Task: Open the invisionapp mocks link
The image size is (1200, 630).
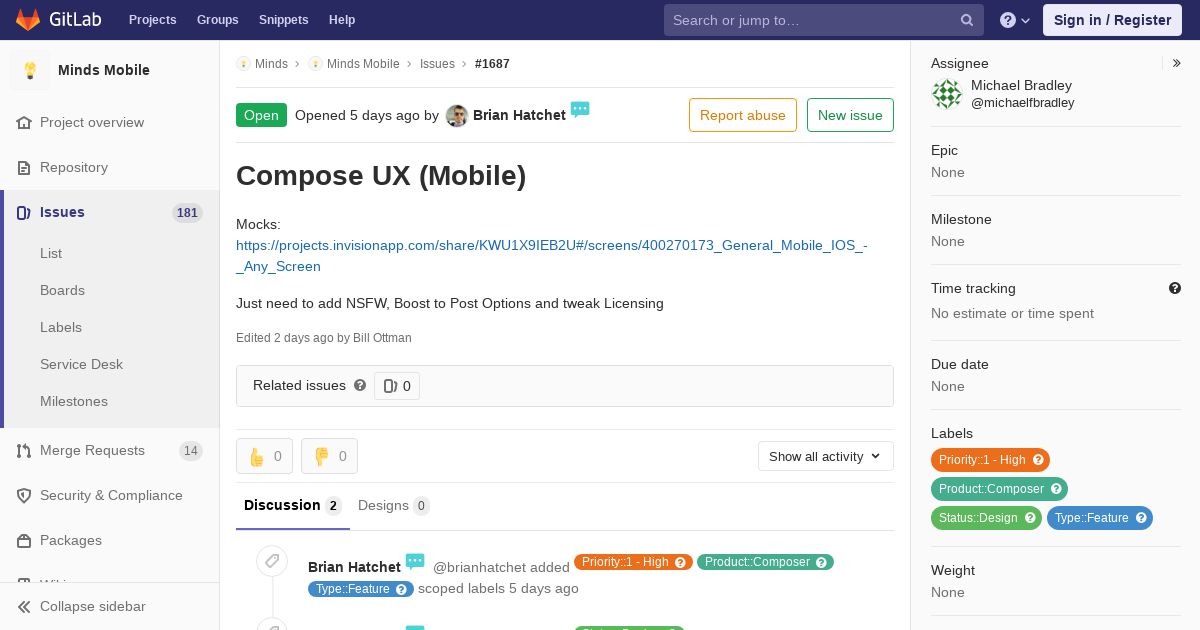Action: (552, 256)
